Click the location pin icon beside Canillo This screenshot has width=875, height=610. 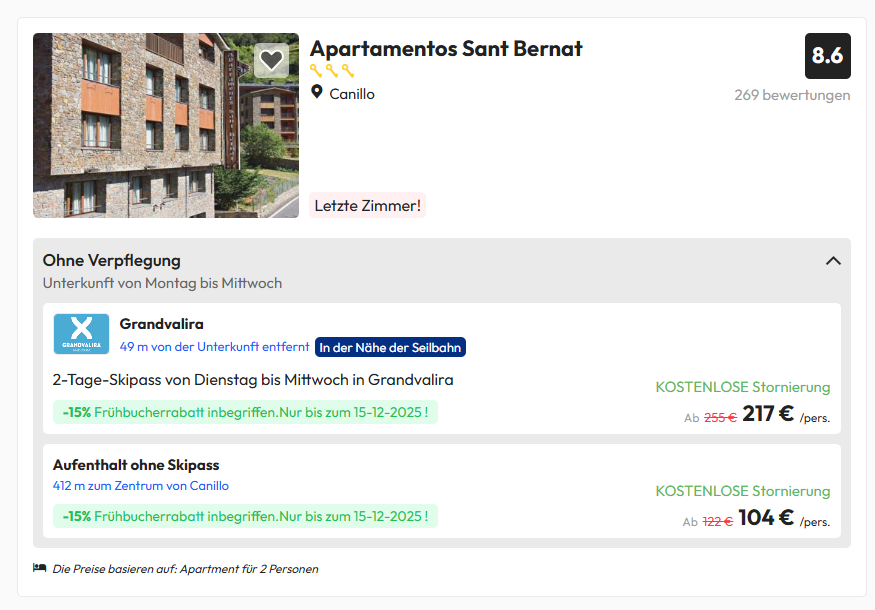point(316,92)
